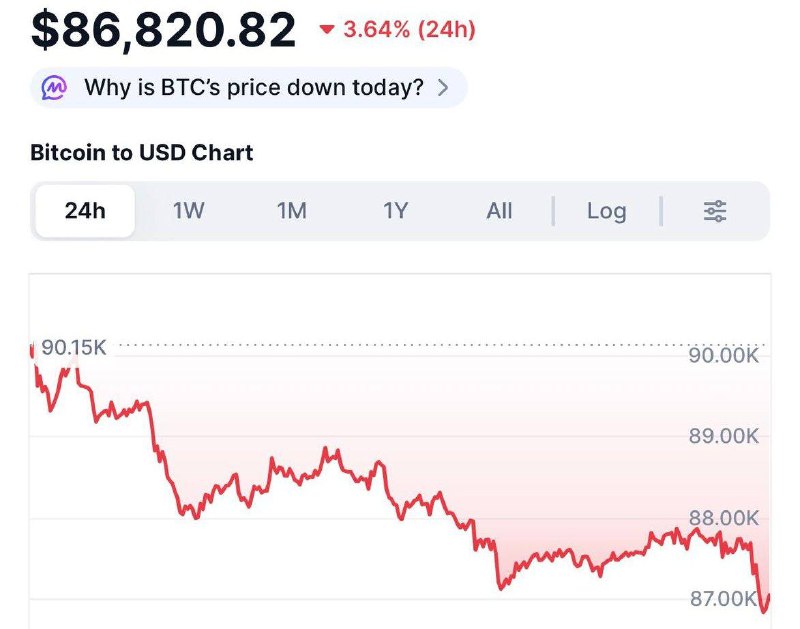The height and width of the screenshot is (629, 800).
Task: Show the 1Y chart range
Action: [396, 211]
